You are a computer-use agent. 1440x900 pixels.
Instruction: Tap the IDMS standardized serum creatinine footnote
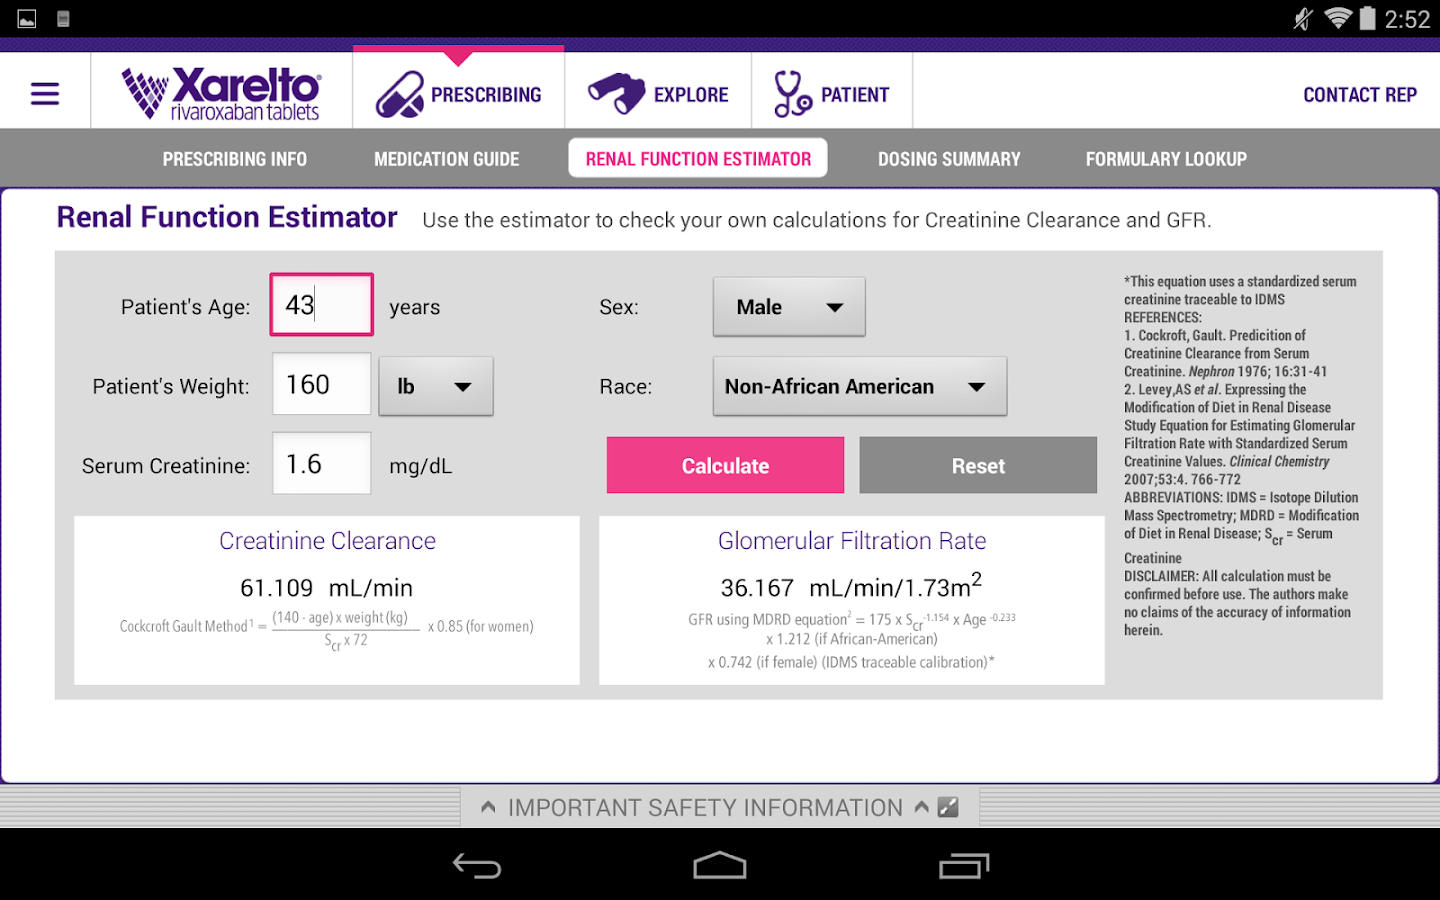point(1240,290)
